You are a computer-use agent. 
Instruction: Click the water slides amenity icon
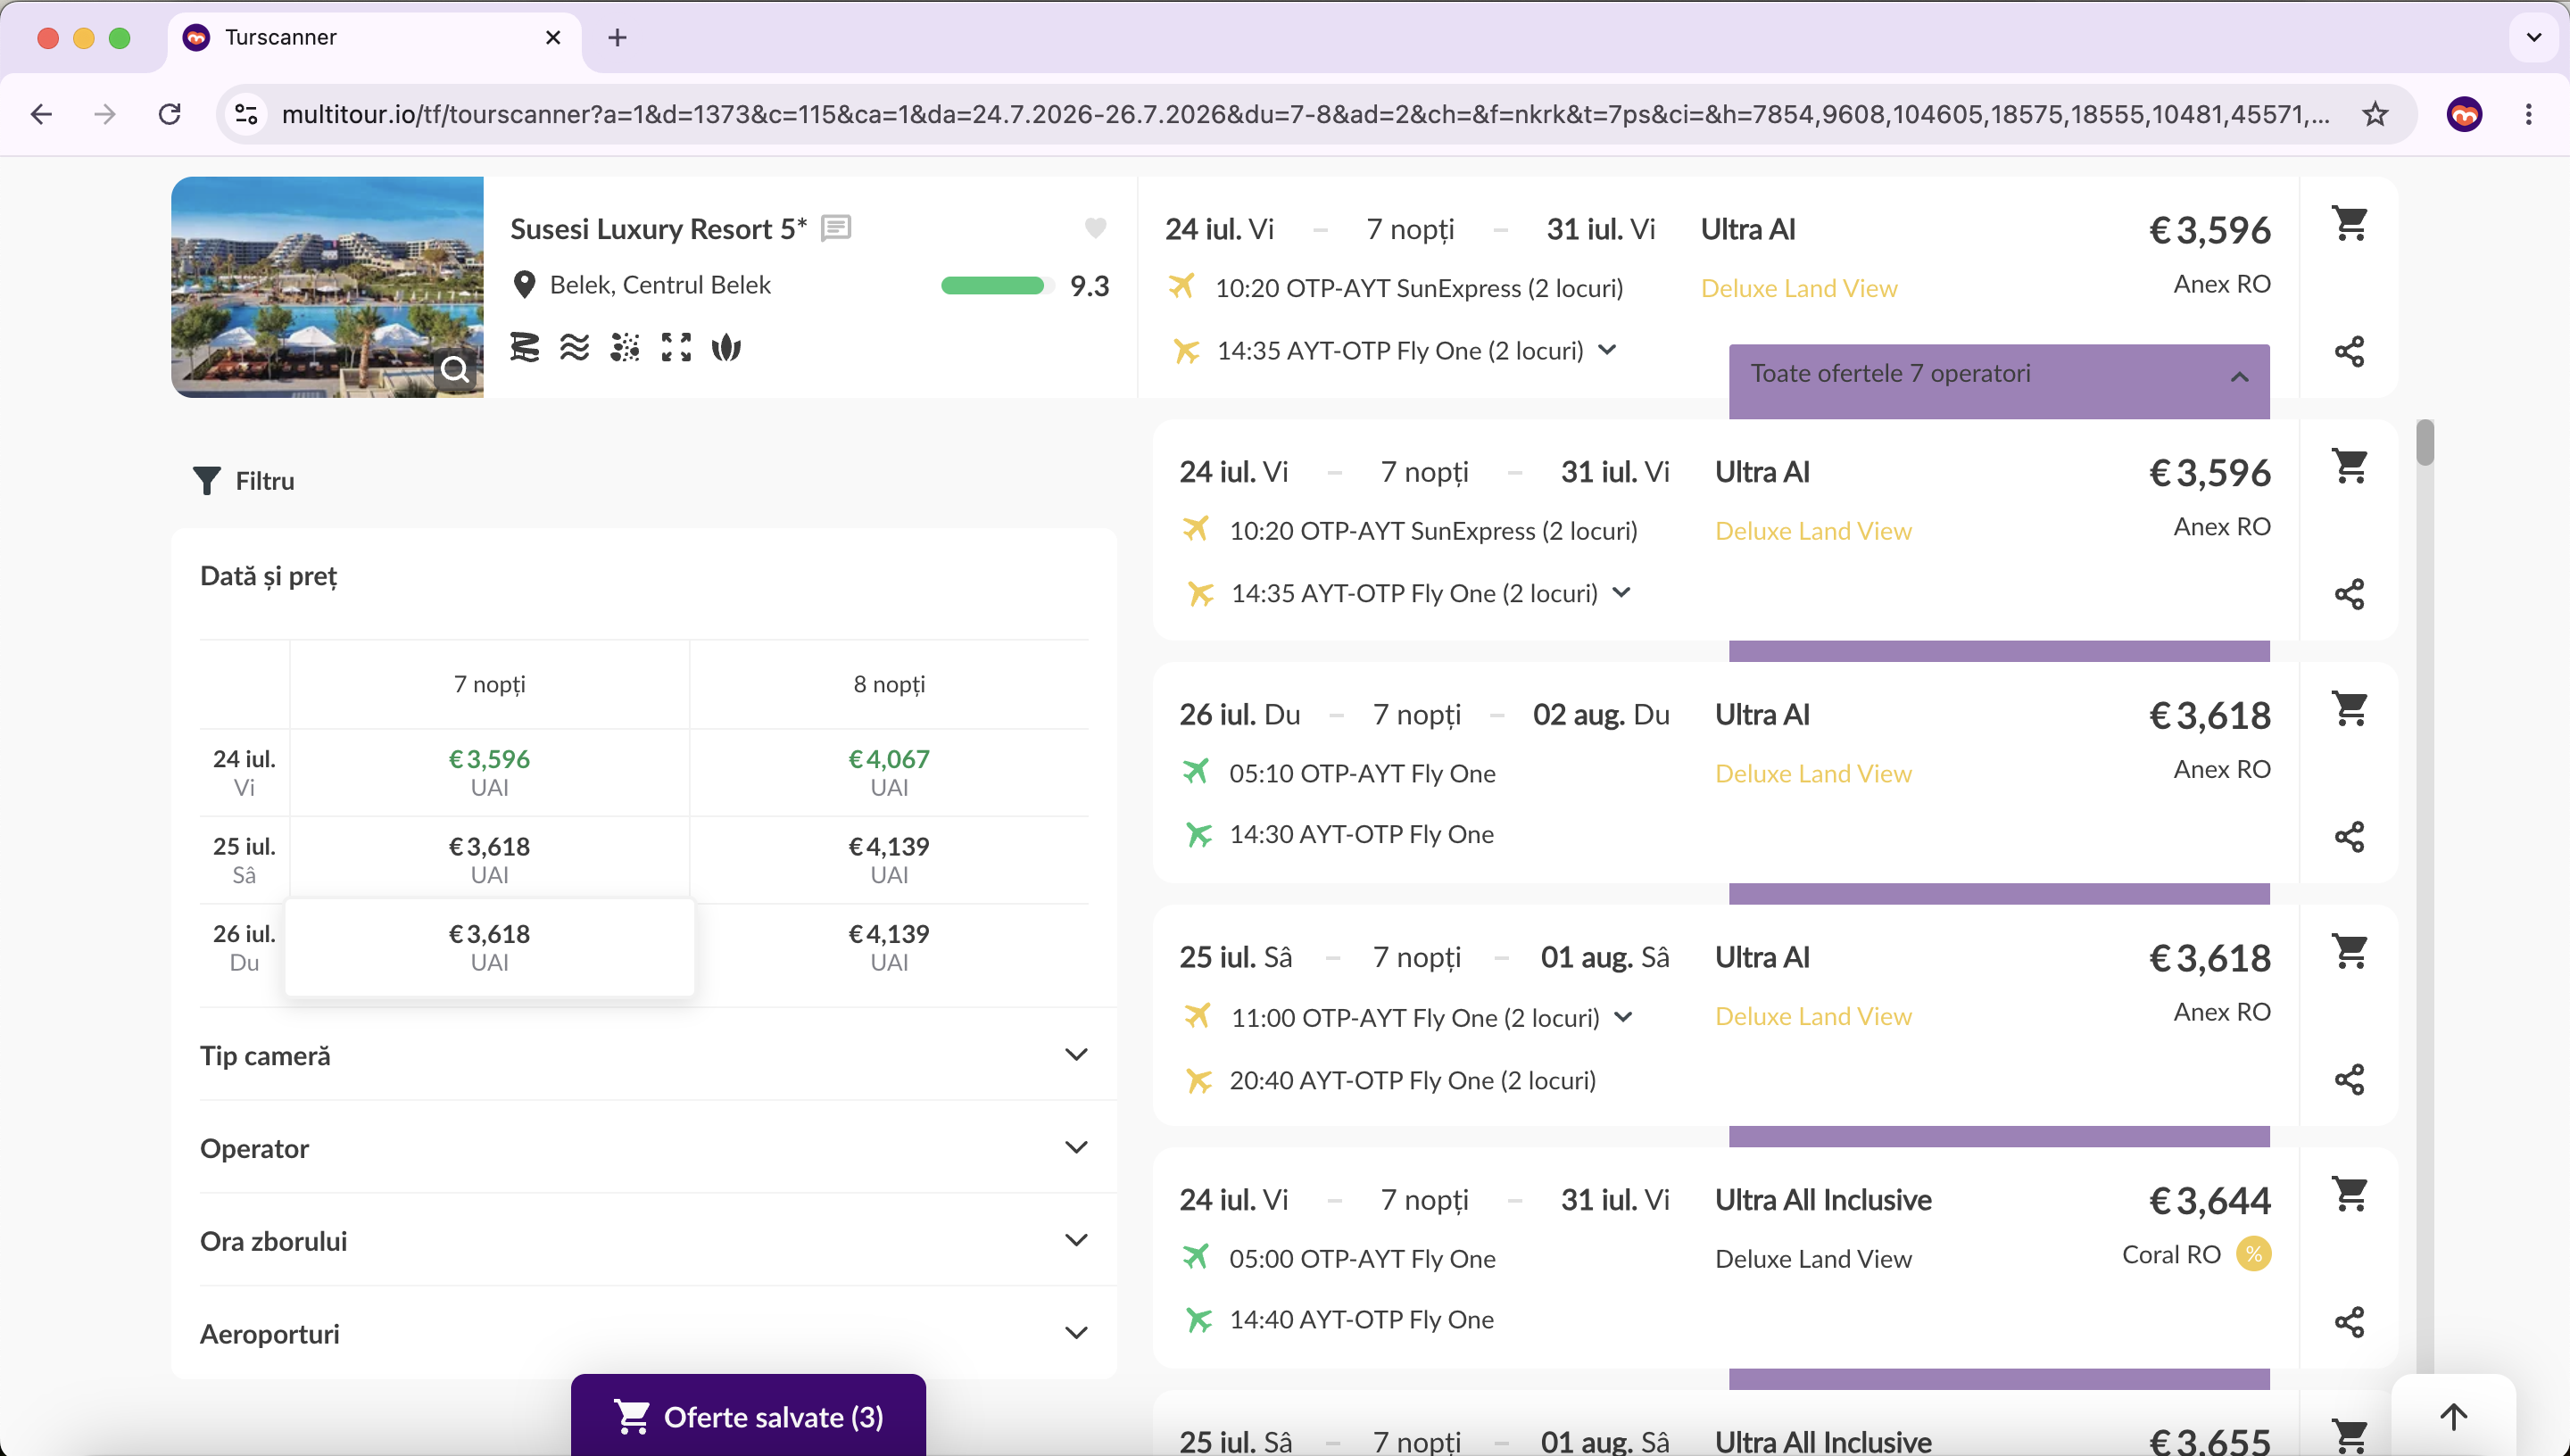coord(525,348)
